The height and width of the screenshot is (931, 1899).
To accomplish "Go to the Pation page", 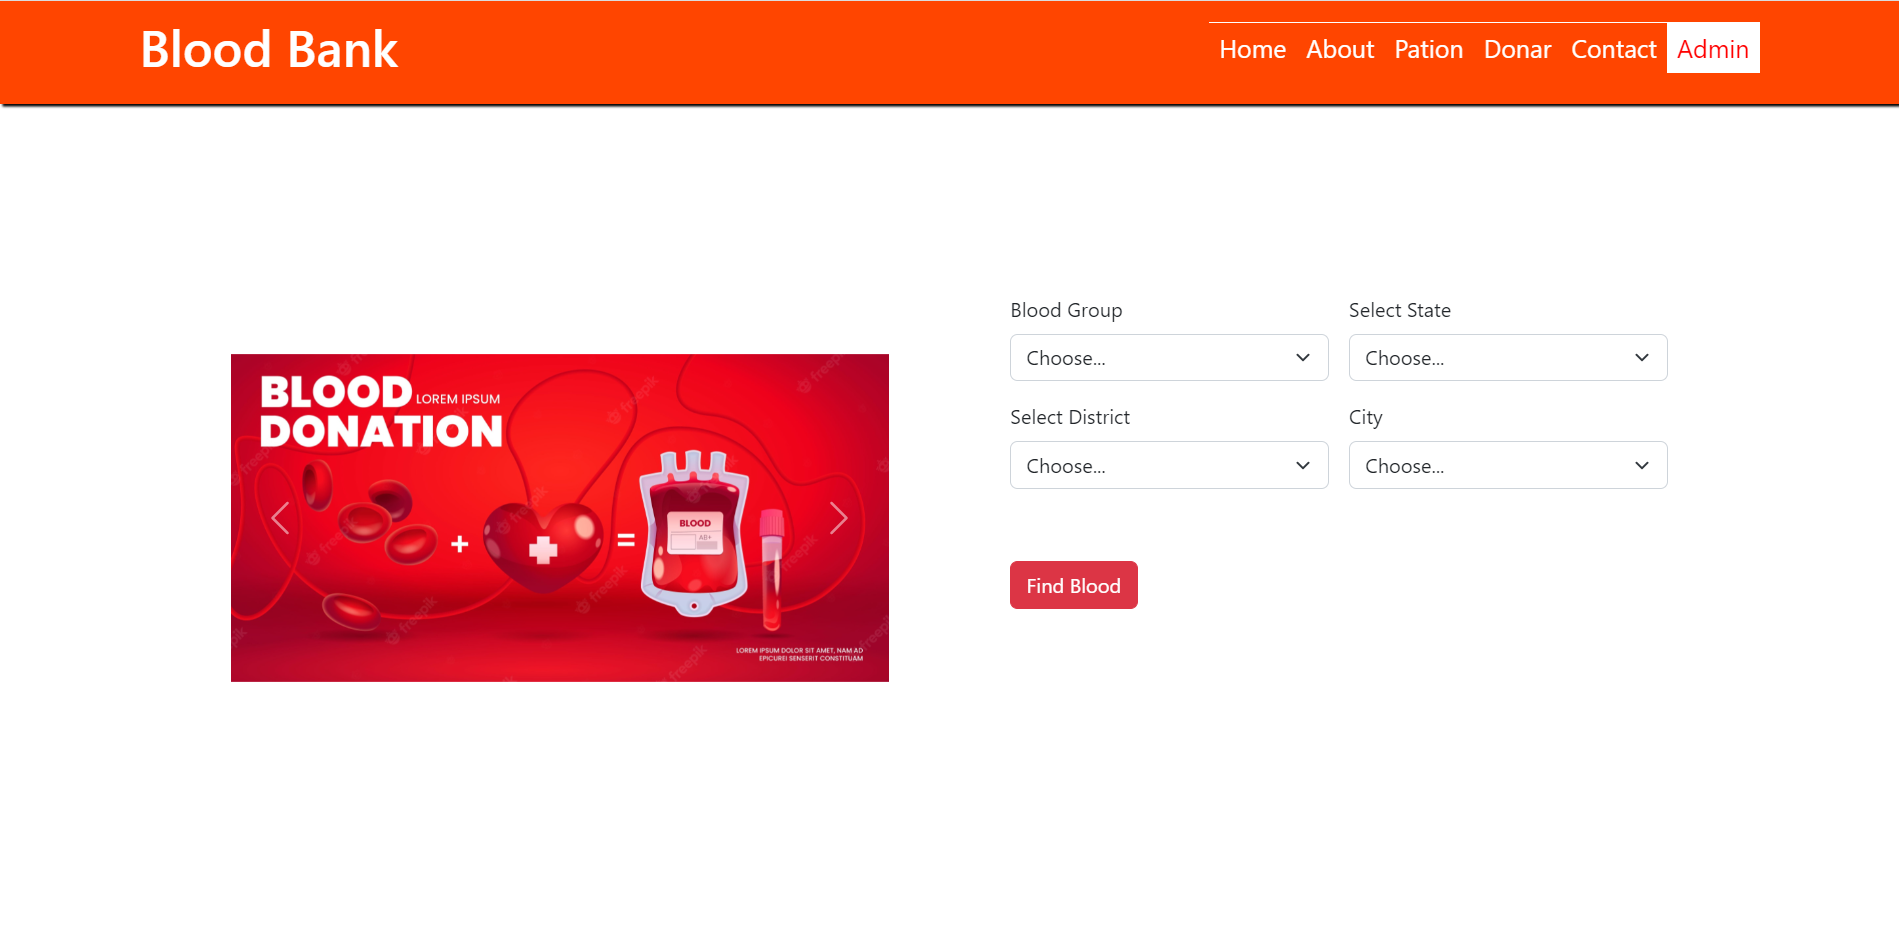I will (x=1428, y=49).
